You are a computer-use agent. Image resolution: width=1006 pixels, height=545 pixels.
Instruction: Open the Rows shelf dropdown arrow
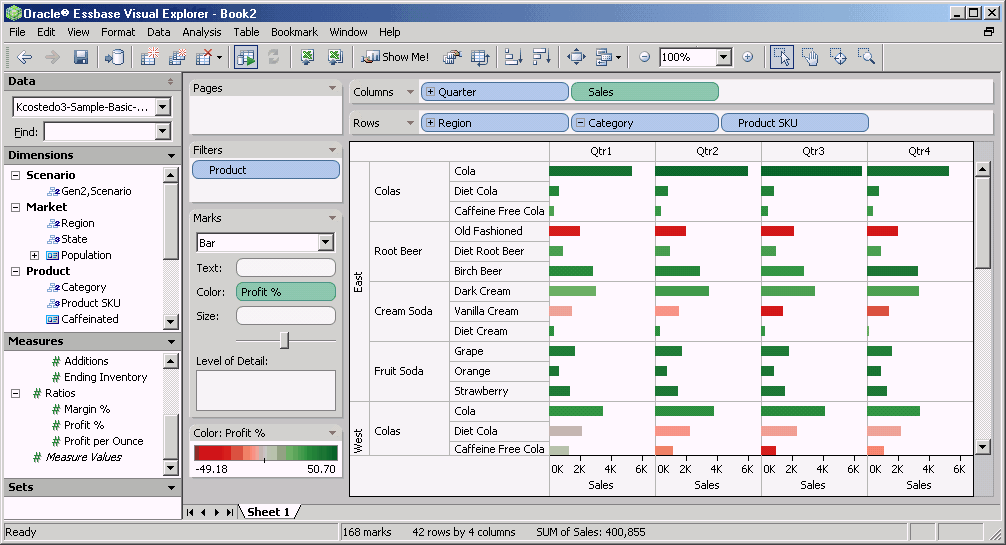point(410,123)
